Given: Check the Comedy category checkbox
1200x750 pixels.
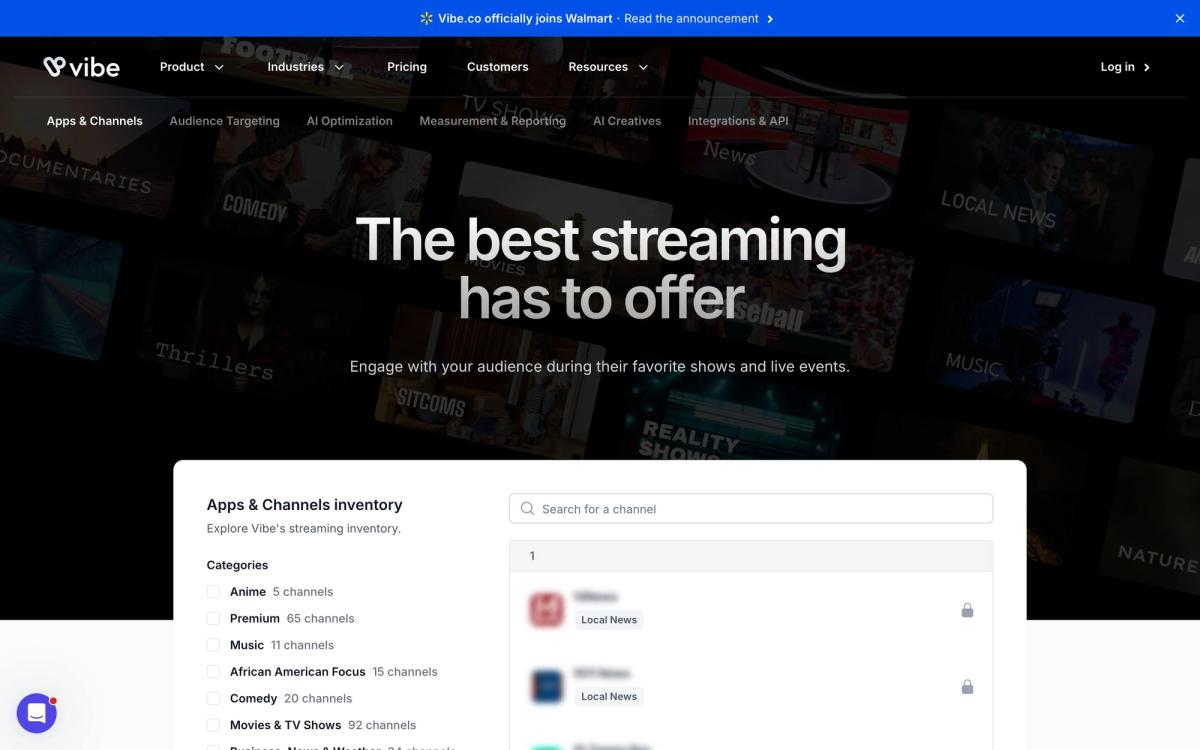Looking at the screenshot, I should click(213, 698).
